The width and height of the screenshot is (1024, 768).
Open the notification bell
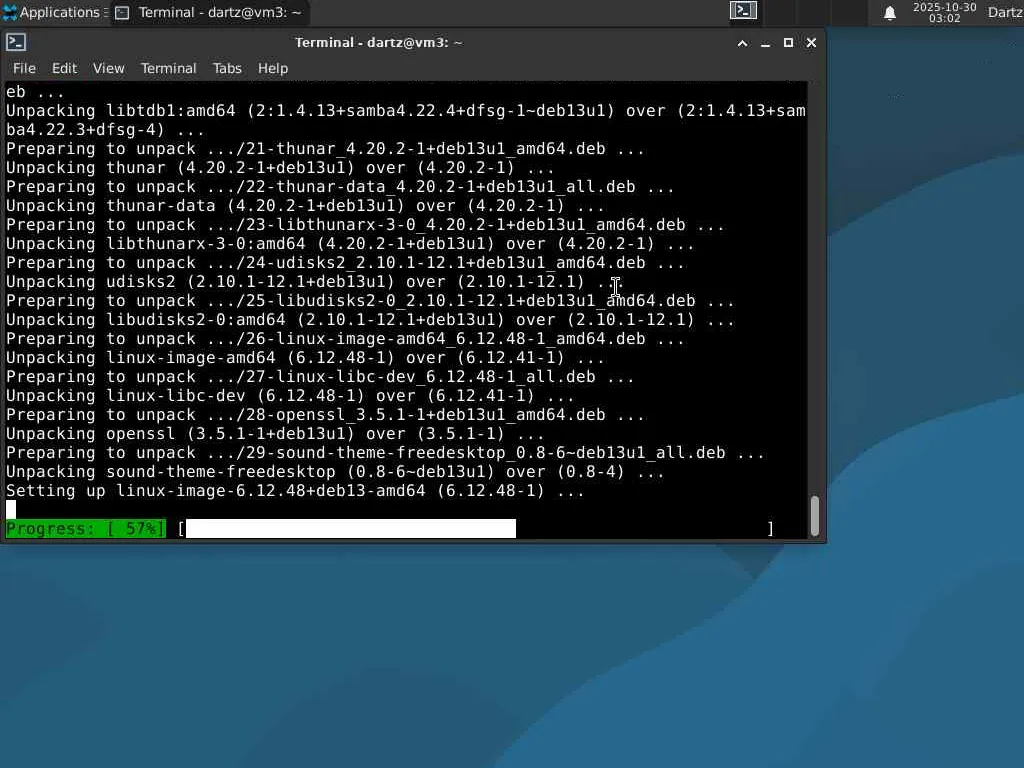(889, 12)
